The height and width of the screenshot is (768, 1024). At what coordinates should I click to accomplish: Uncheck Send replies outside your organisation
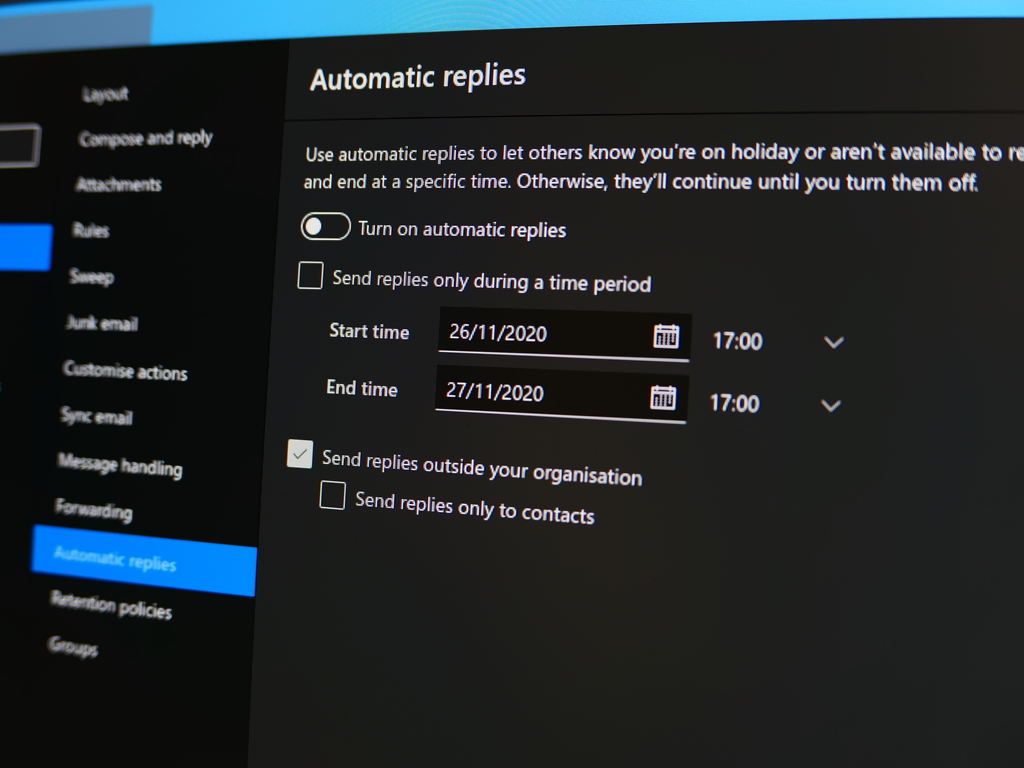300,454
